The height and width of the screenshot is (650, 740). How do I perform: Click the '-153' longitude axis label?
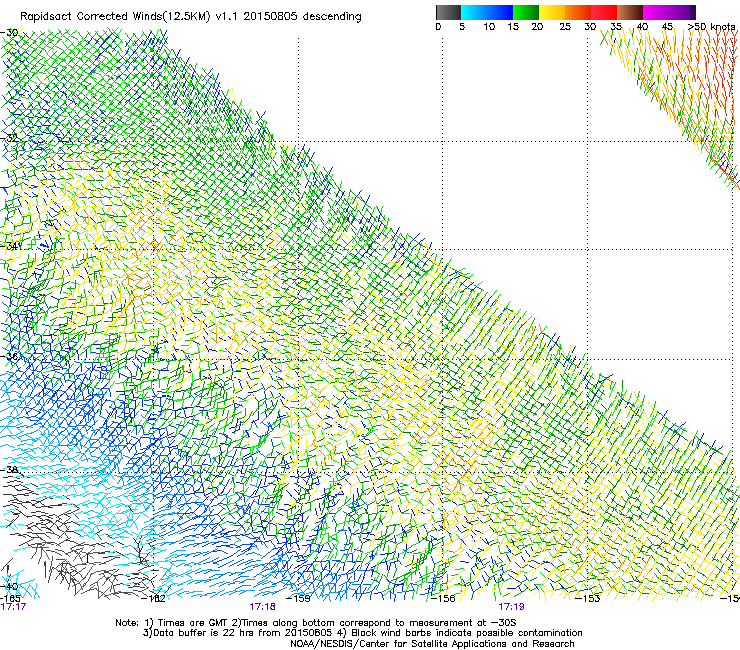(588, 599)
